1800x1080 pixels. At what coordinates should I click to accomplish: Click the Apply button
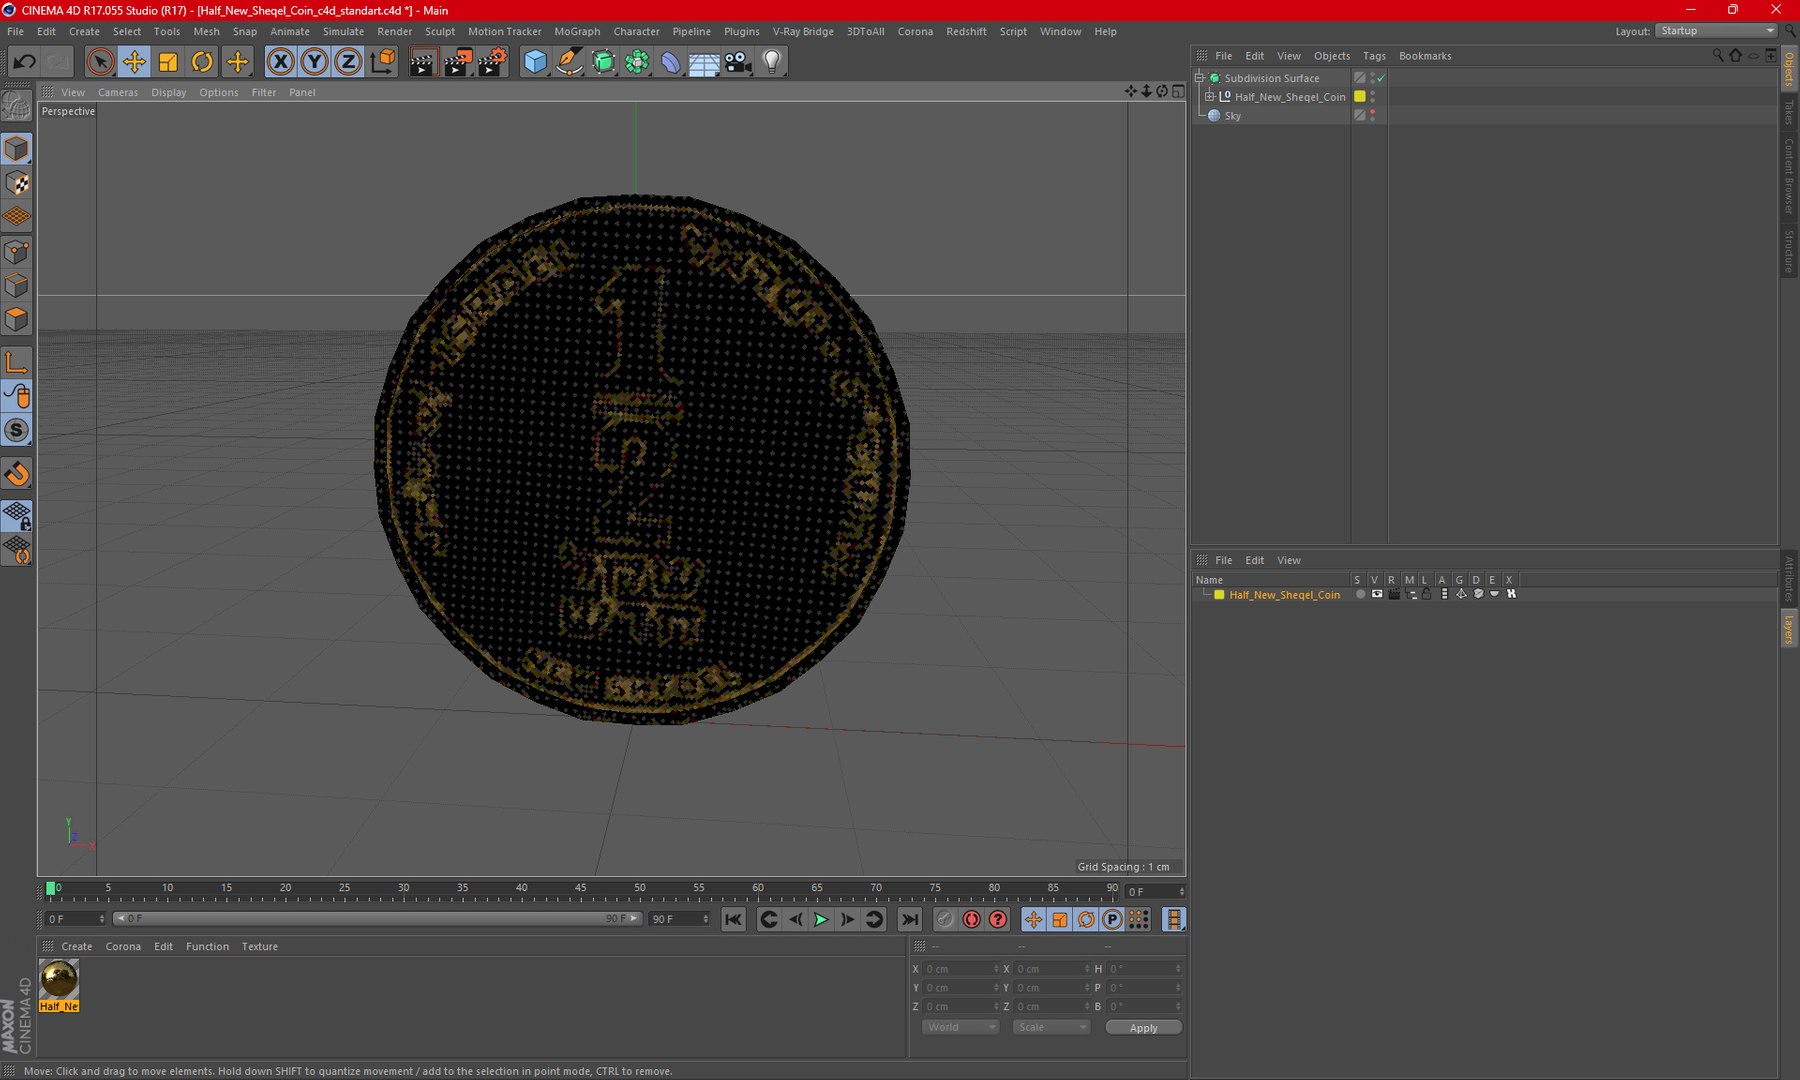click(1144, 1027)
